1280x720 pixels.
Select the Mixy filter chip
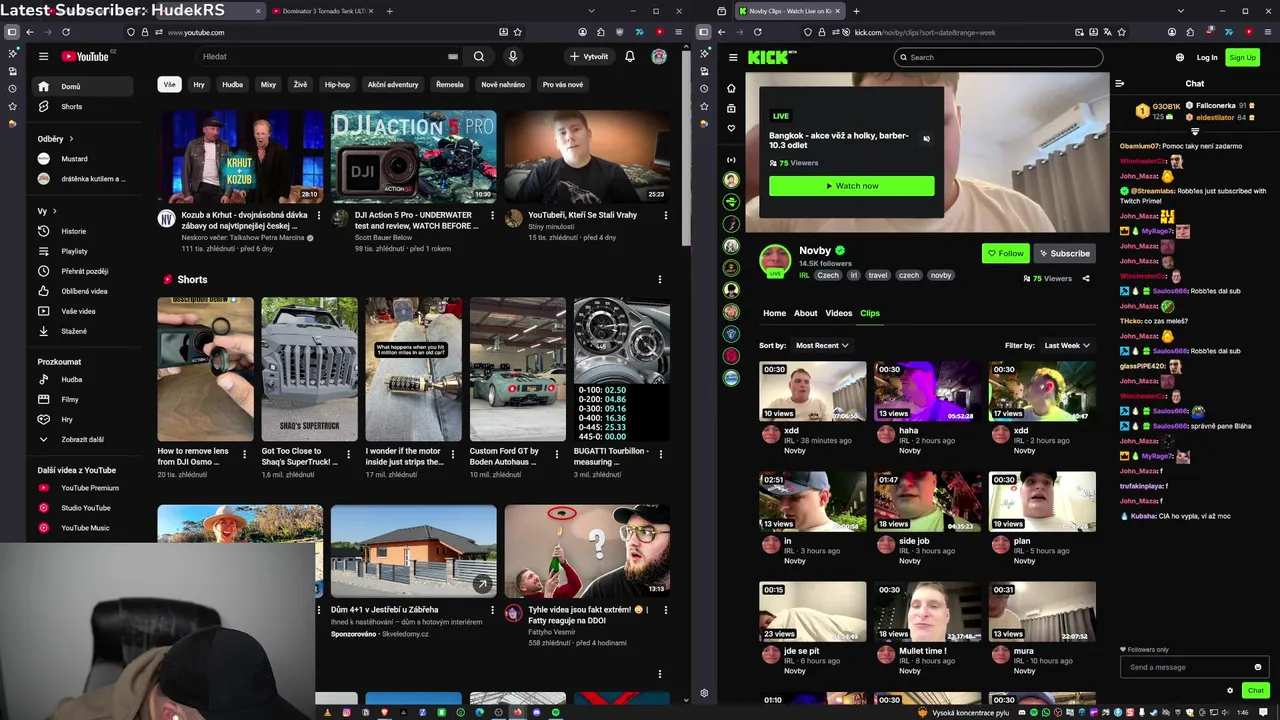(x=268, y=85)
